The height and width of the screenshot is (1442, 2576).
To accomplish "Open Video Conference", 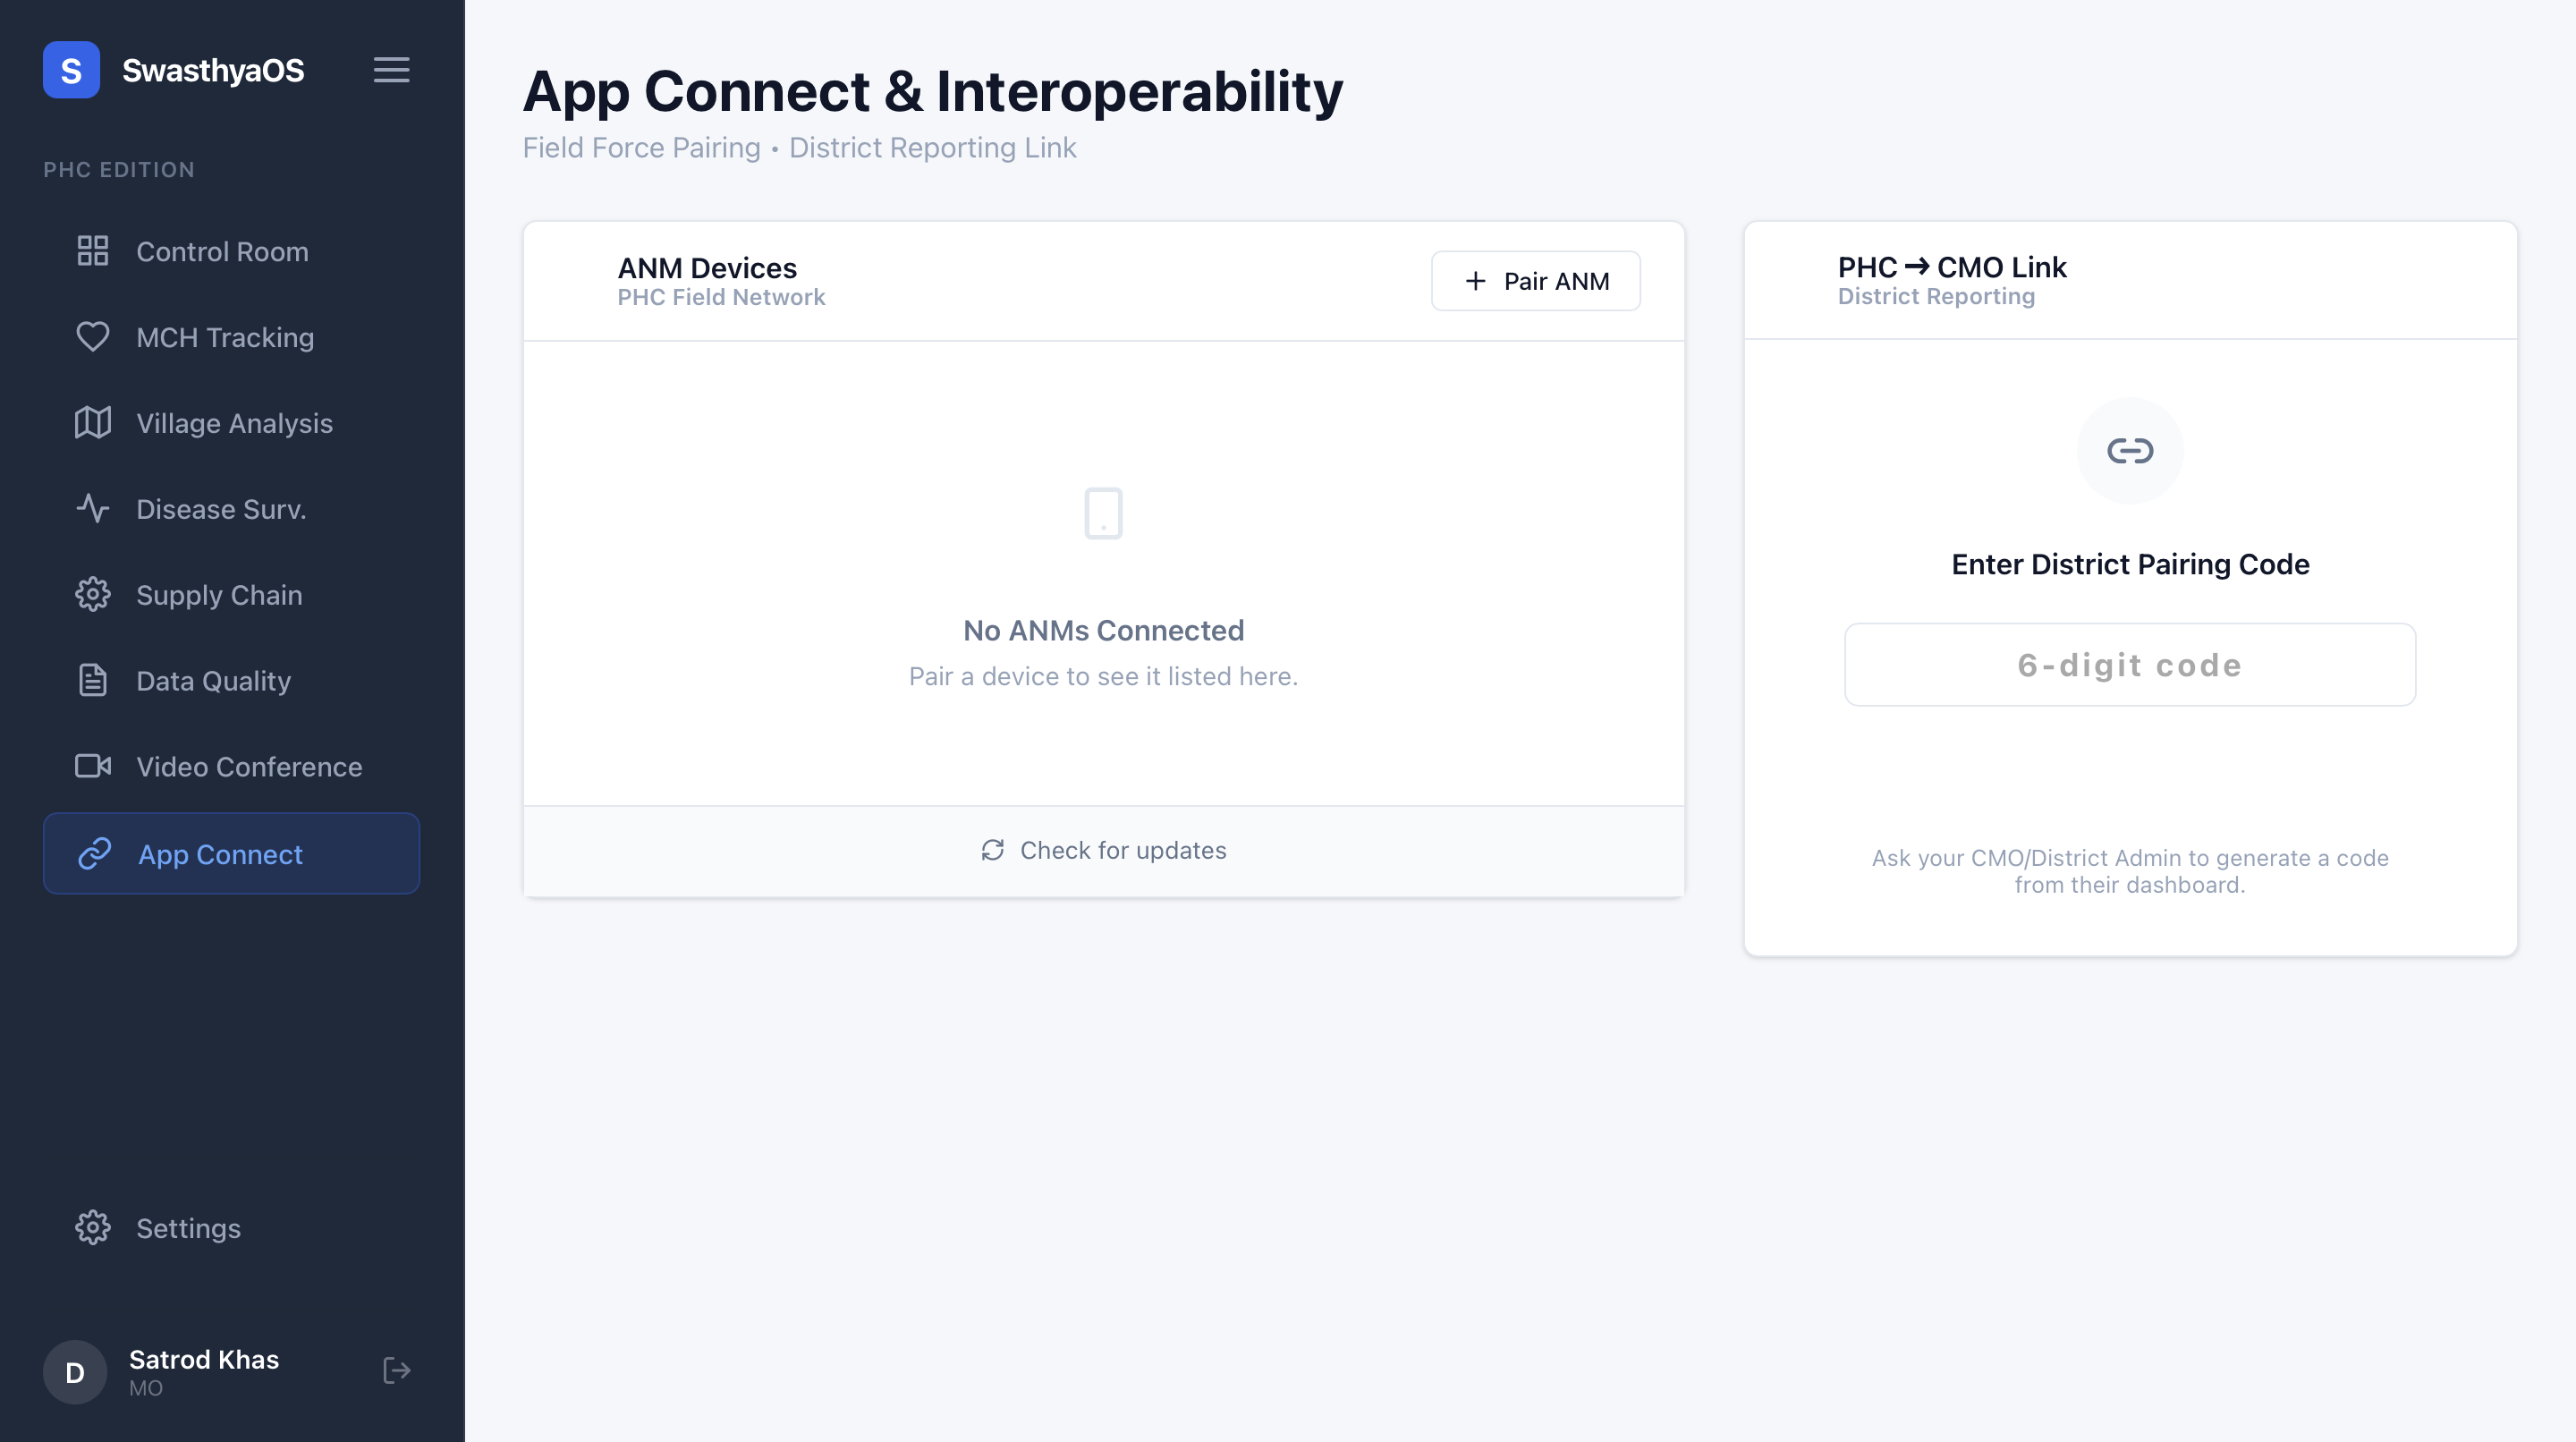I will 231,767.
